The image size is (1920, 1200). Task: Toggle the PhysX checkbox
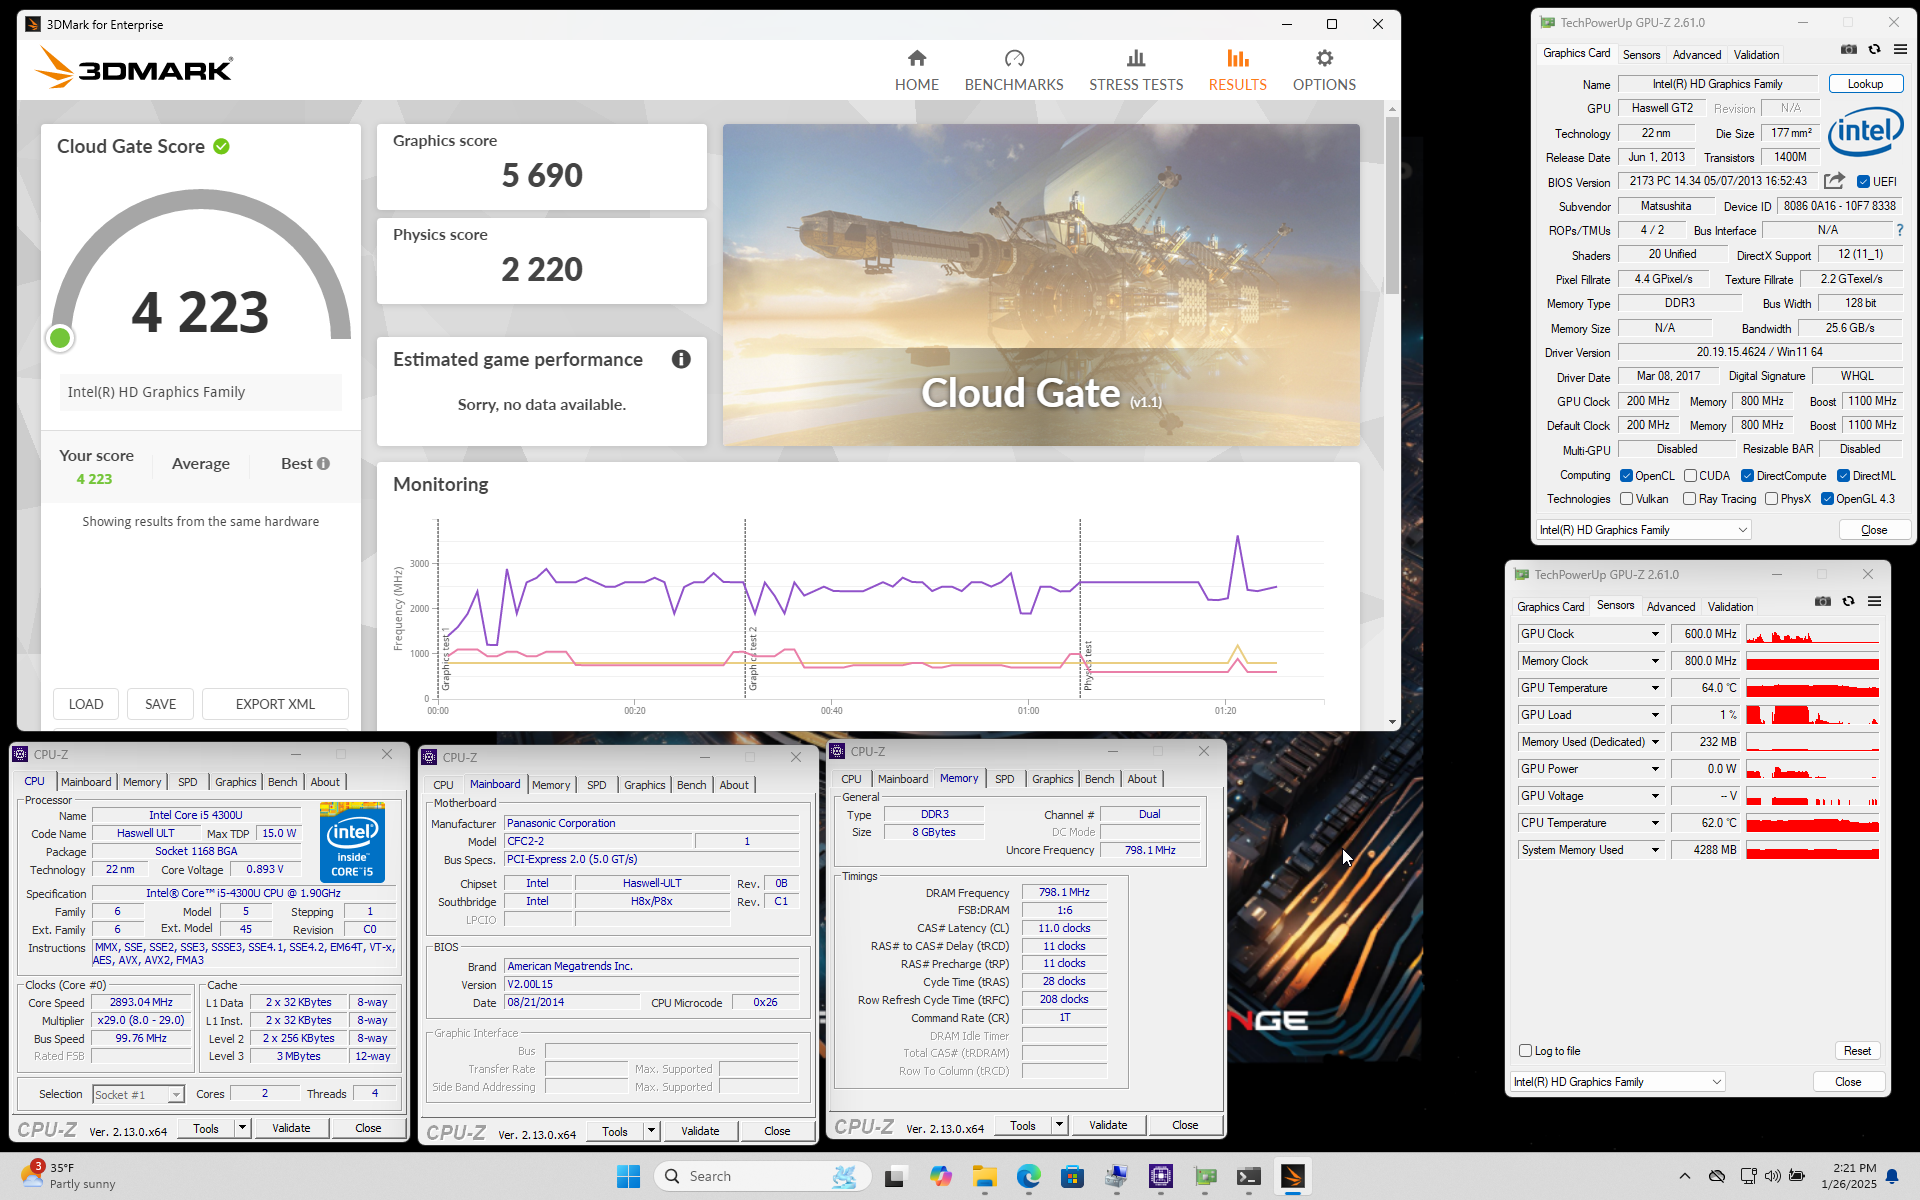coord(1771,499)
